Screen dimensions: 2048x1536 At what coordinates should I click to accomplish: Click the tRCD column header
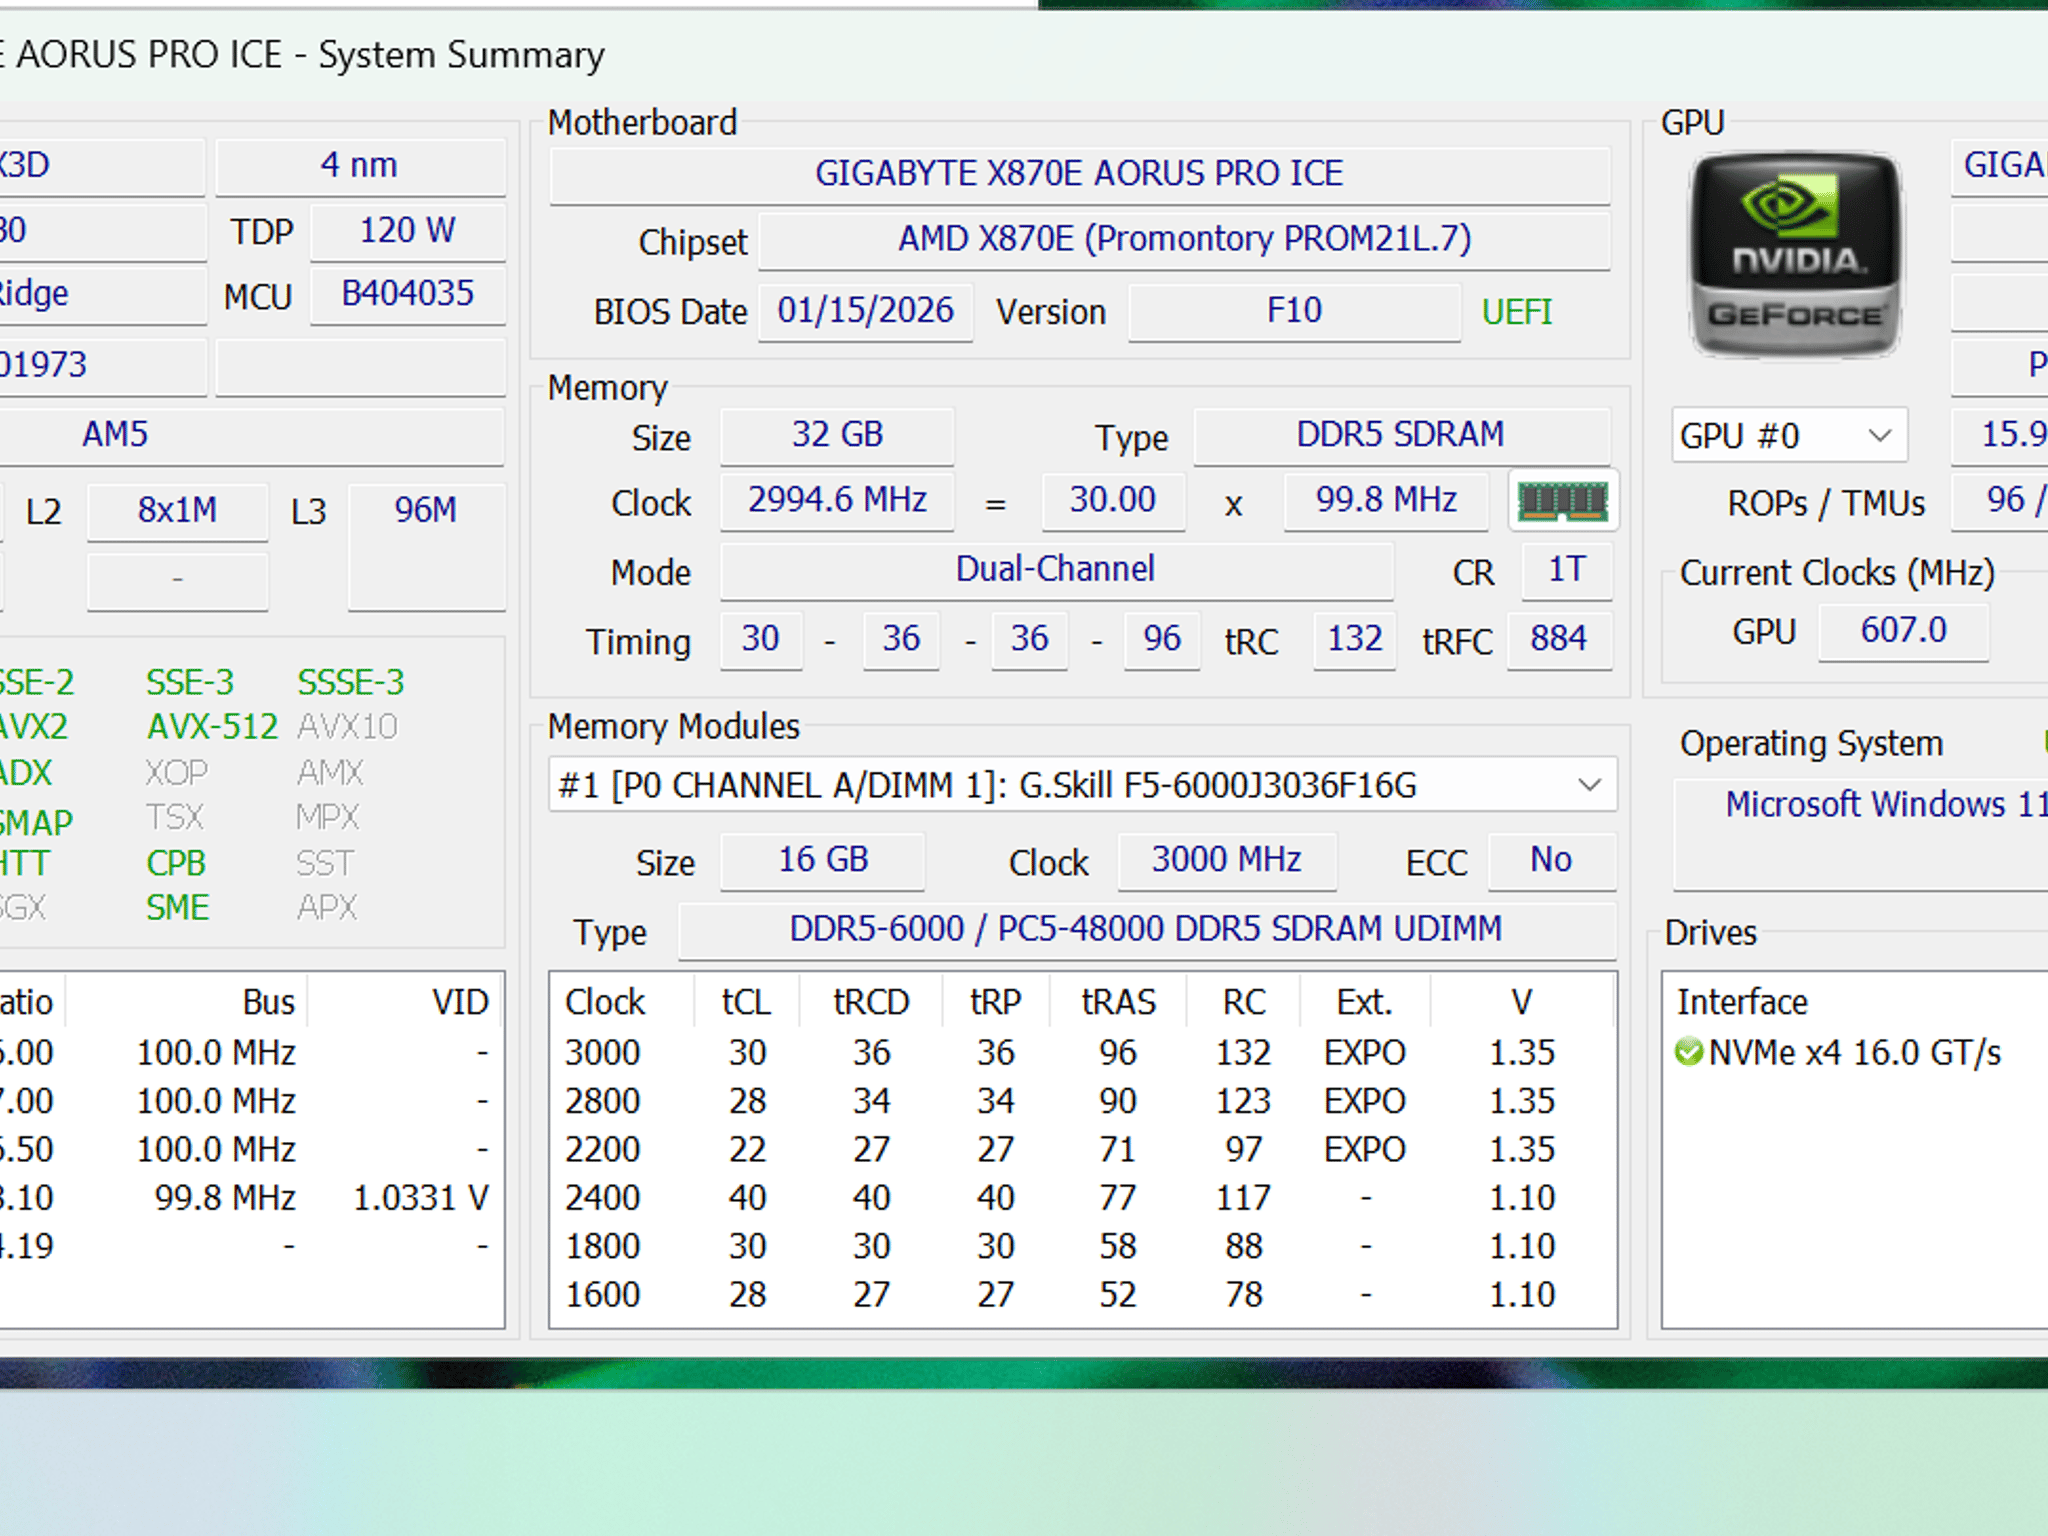(x=871, y=1002)
